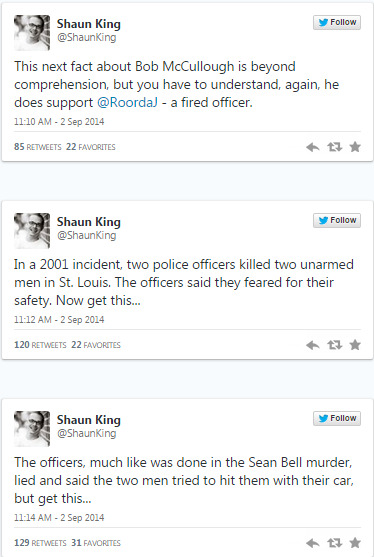374x557 pixels.
Task: Open the 11:10 AM - 2 Sep 2014 timestamp
Action: 59,122
